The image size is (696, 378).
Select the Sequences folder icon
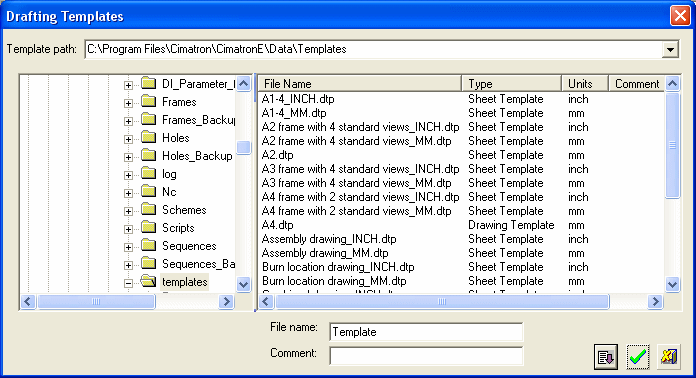pos(149,245)
